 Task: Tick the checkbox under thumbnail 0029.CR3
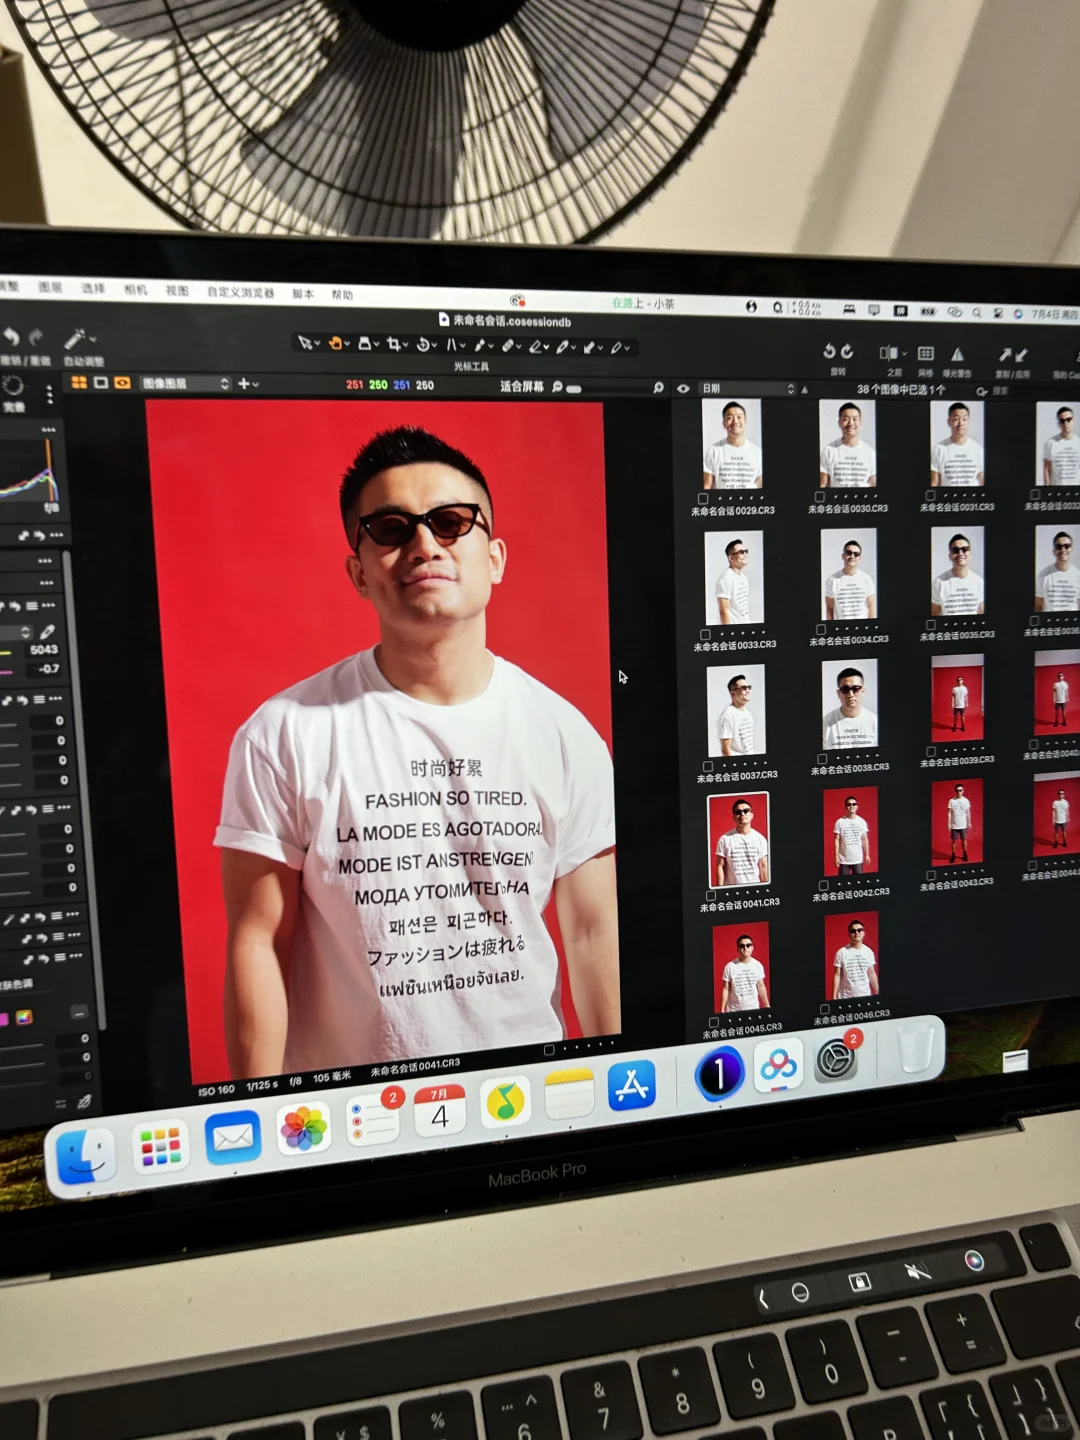(x=703, y=498)
